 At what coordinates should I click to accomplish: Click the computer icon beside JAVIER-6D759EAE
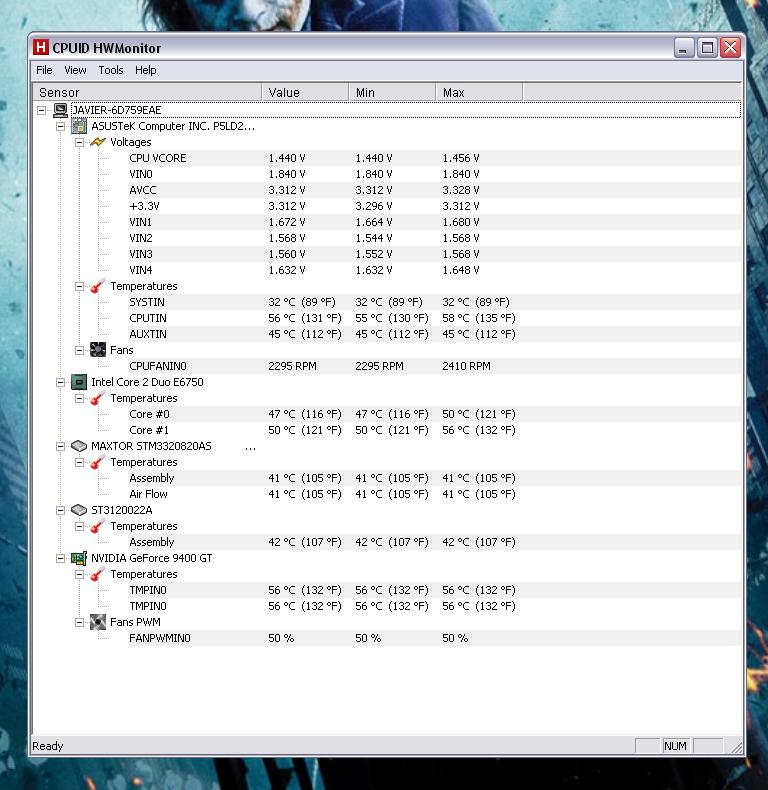click(60, 110)
